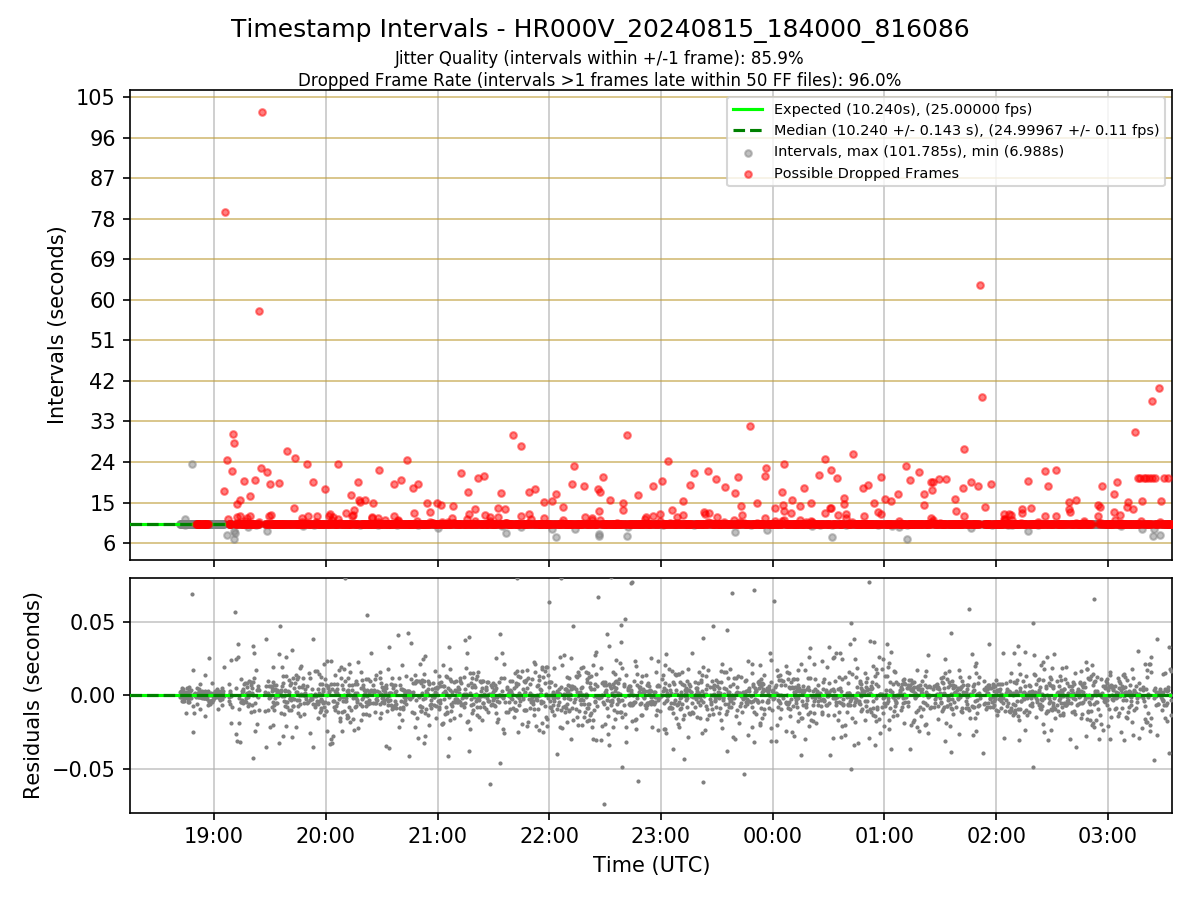Click the red outlier point near 57 seconds

coord(259,311)
